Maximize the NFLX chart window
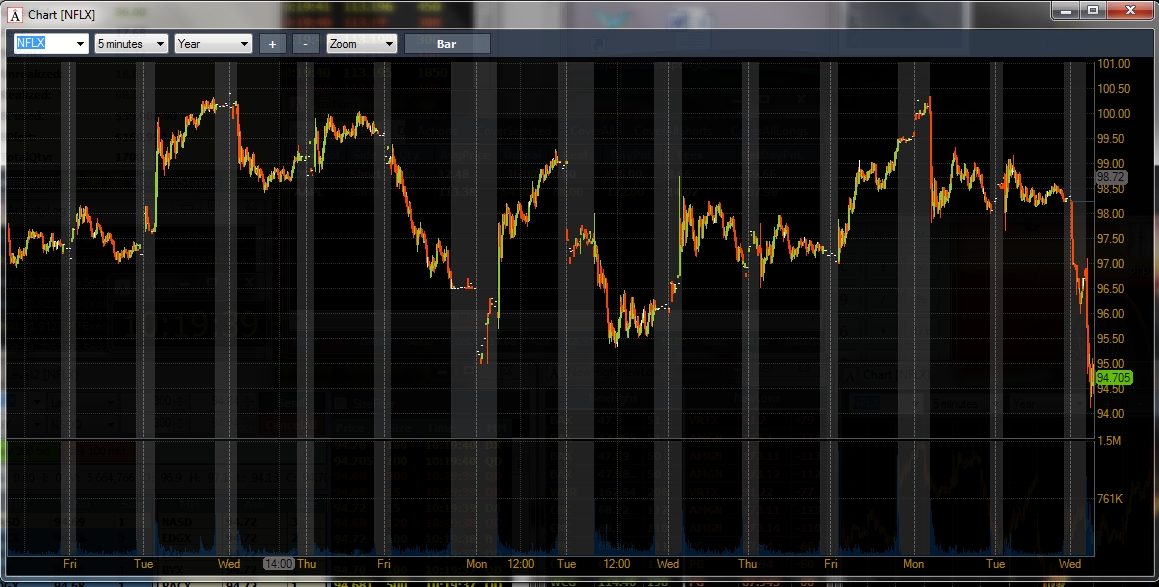 pyautogui.click(x=1092, y=10)
